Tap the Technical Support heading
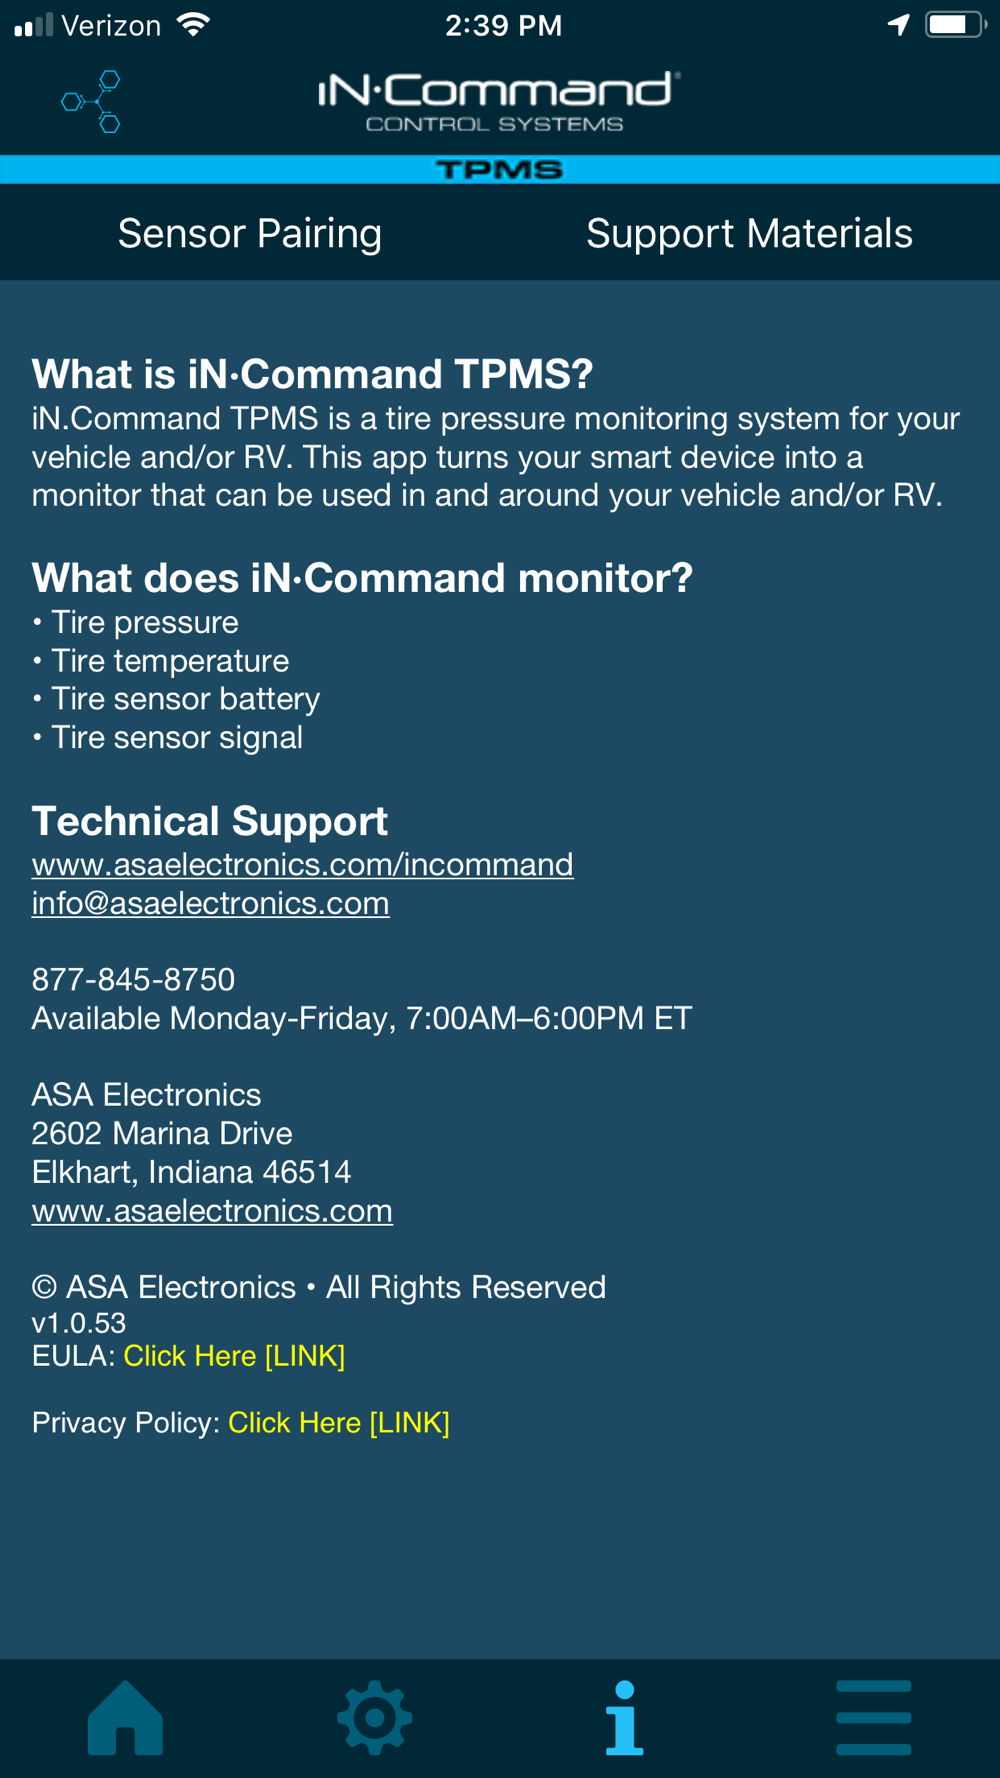The image size is (1000, 1778). [x=210, y=821]
